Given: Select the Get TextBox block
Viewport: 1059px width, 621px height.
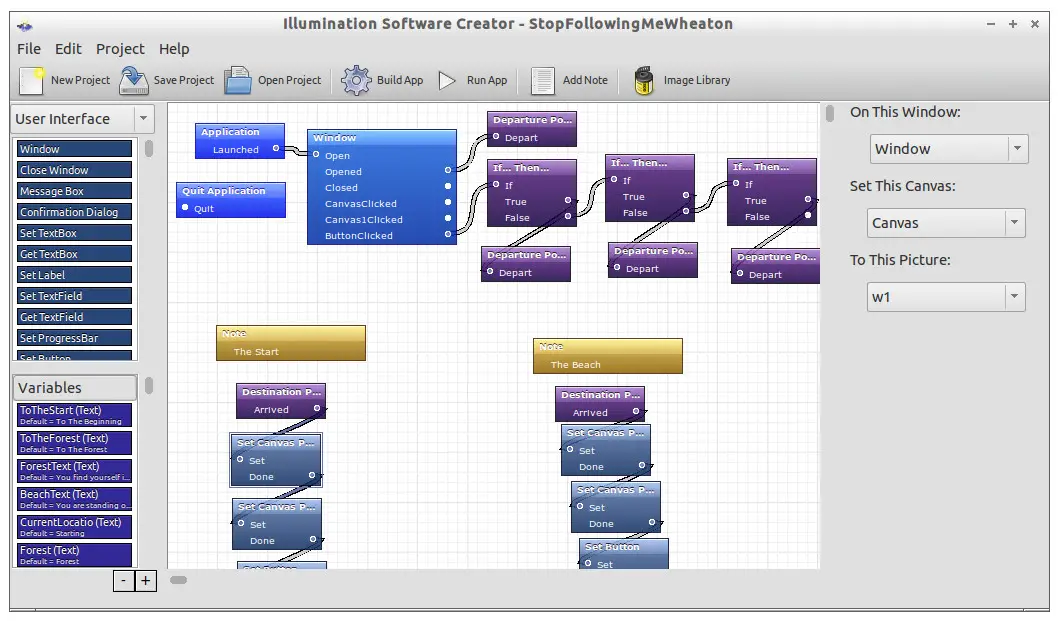Looking at the screenshot, I should pos(74,253).
